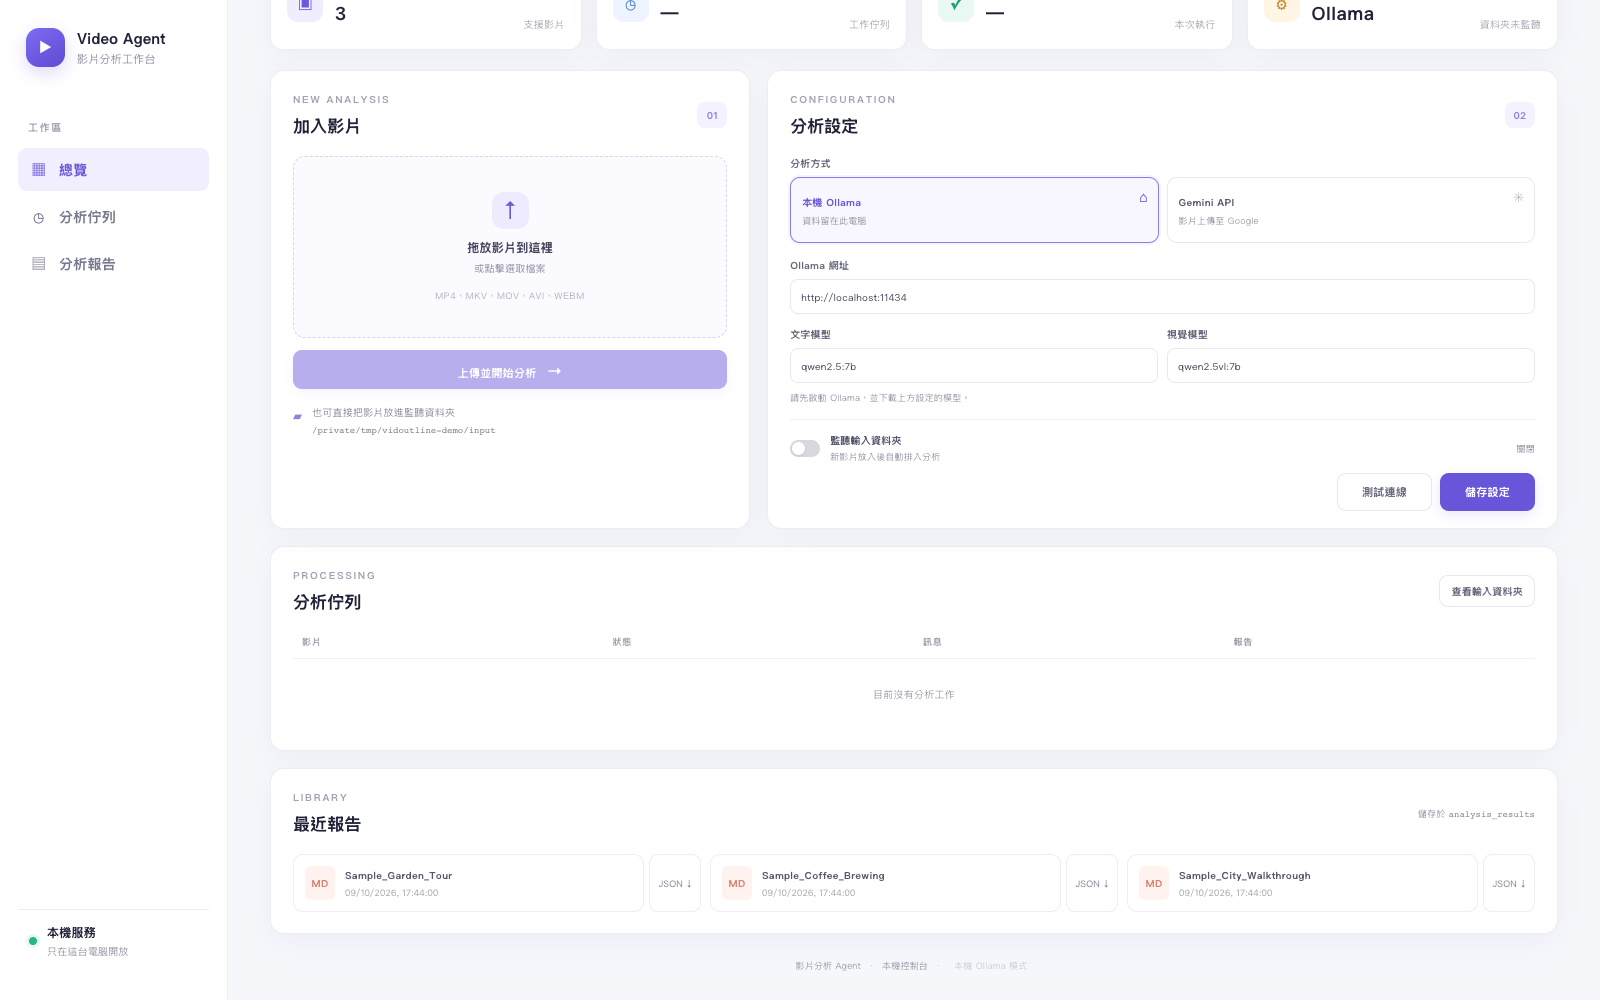Click the /private/tmp/vidoutline-demo/input path text

404,431
